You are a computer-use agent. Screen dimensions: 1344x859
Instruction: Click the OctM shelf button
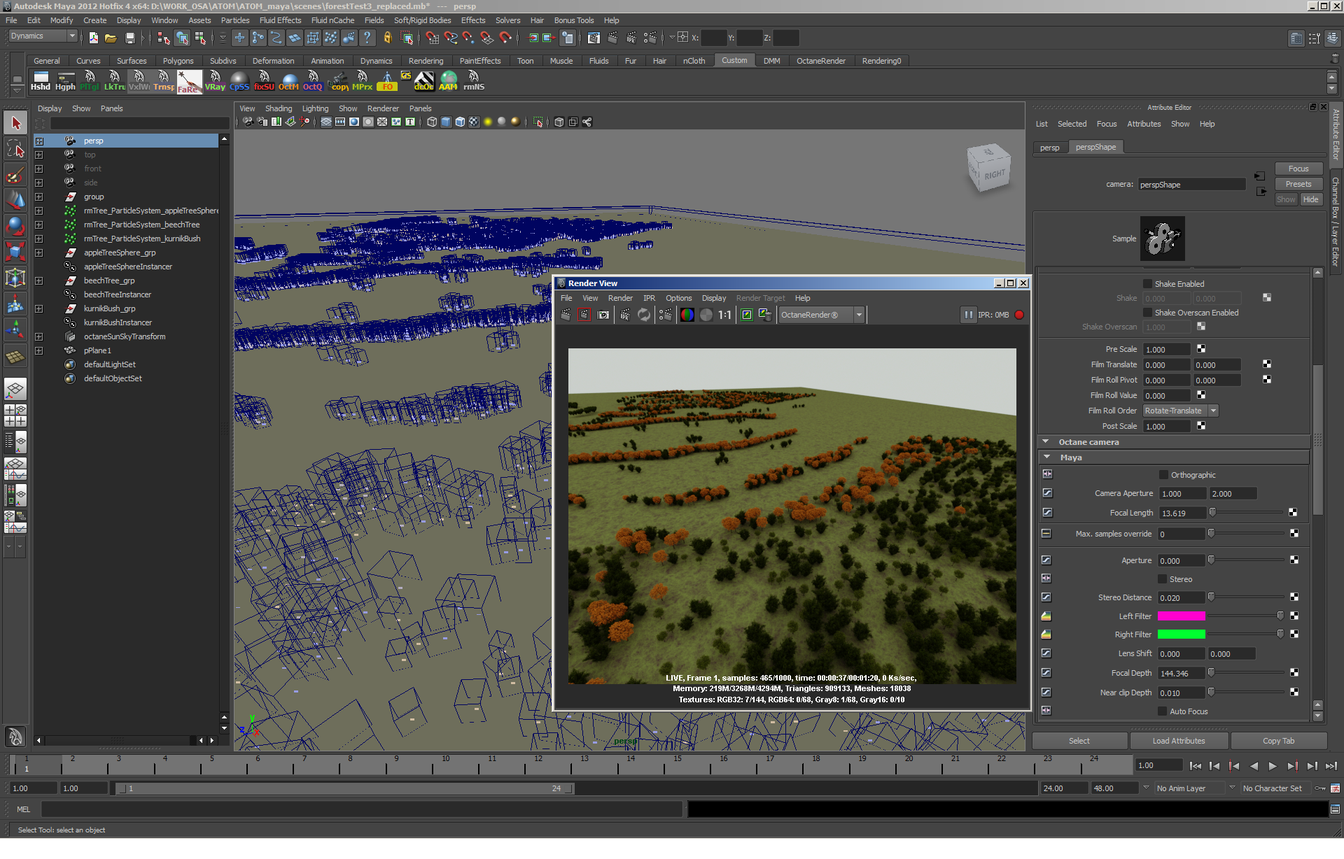click(x=288, y=81)
